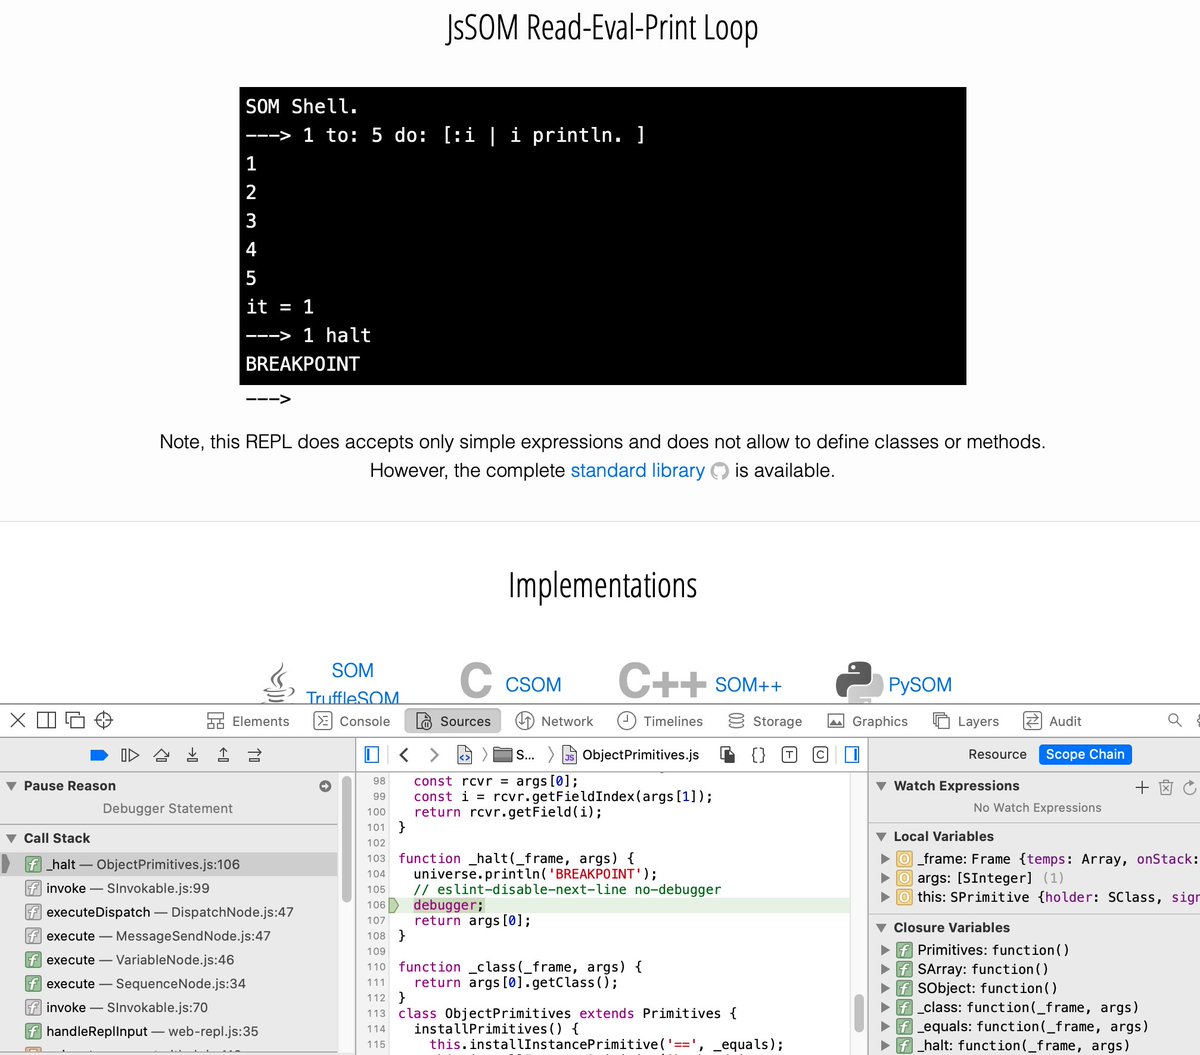1200x1055 pixels.
Task: Open the Audit tab
Action: [1052, 721]
